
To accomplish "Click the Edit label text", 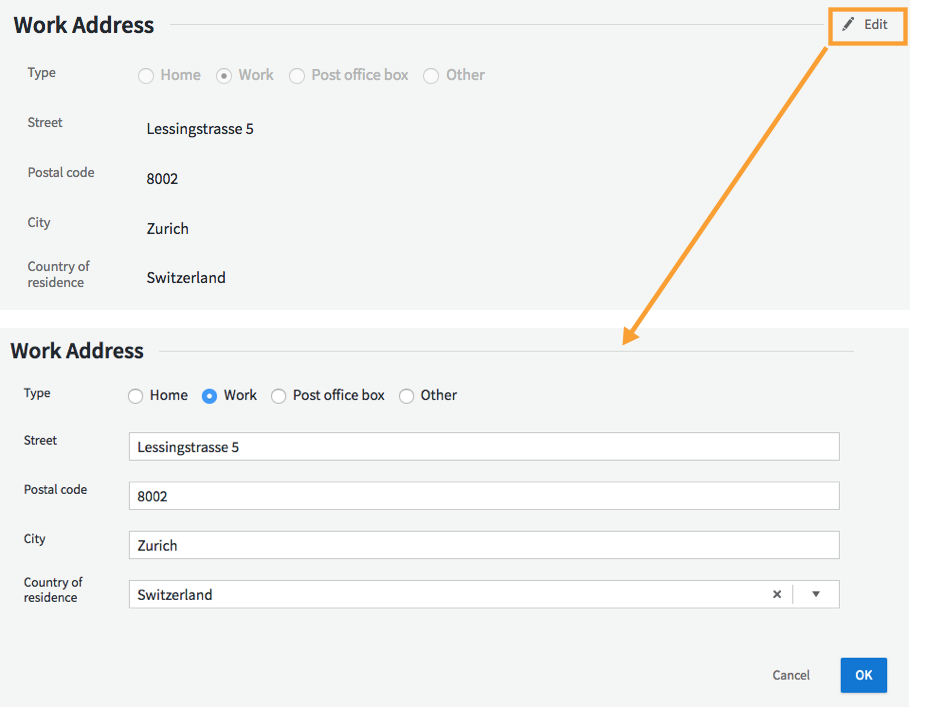I will coord(876,25).
